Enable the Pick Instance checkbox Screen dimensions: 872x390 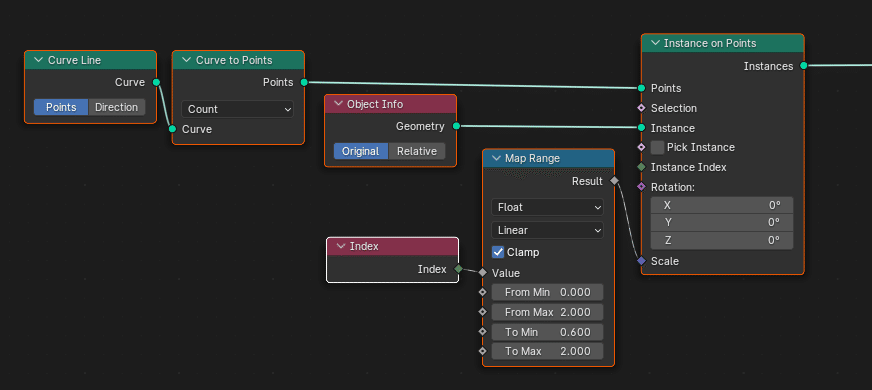[x=657, y=147]
